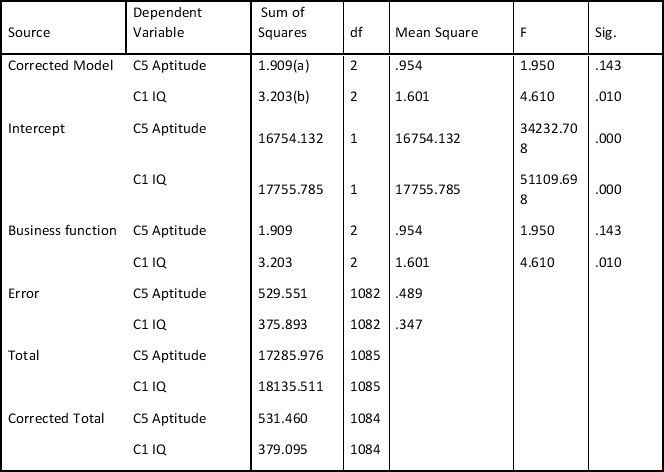The image size is (664, 472).
Task: Click 'C5 Aptitude' in Business function row
Action: point(169,230)
